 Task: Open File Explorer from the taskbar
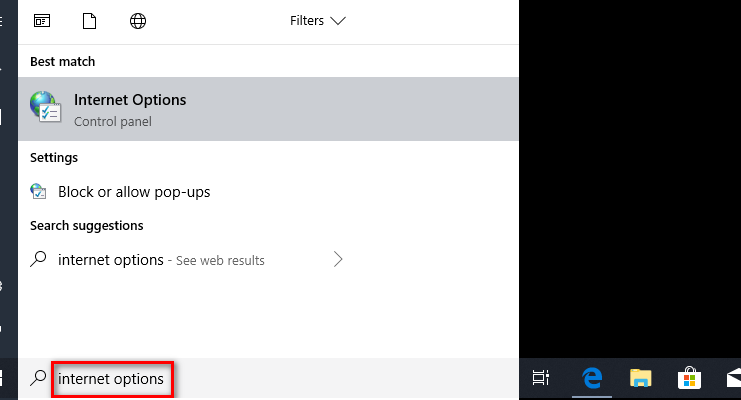coord(640,378)
